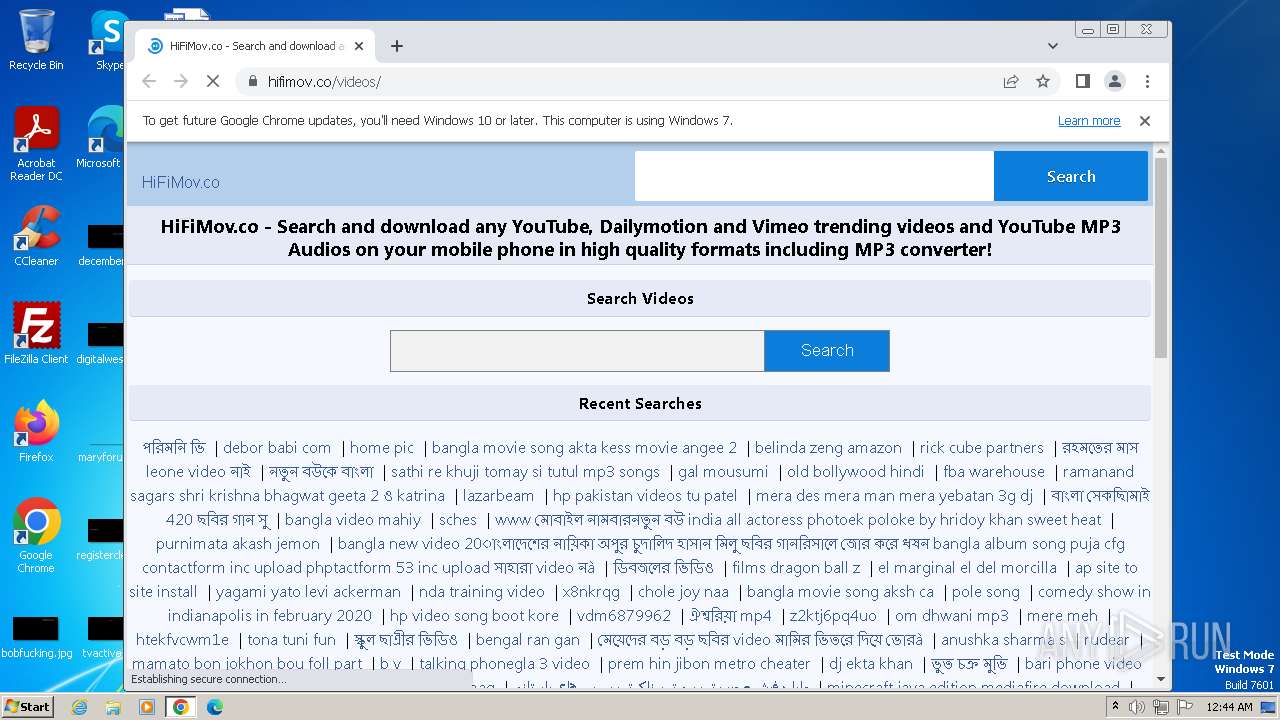The height and width of the screenshot is (720, 1280).
Task: Click the scrollbar down arrow
Action: 1160,680
